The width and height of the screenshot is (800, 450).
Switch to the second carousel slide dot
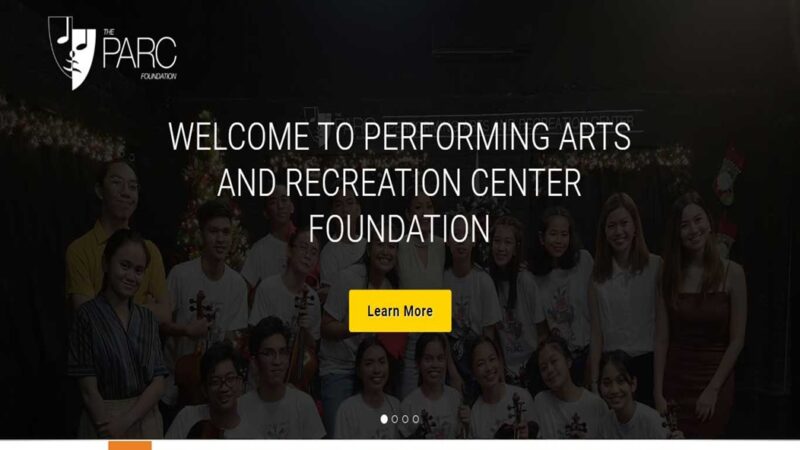tap(394, 419)
